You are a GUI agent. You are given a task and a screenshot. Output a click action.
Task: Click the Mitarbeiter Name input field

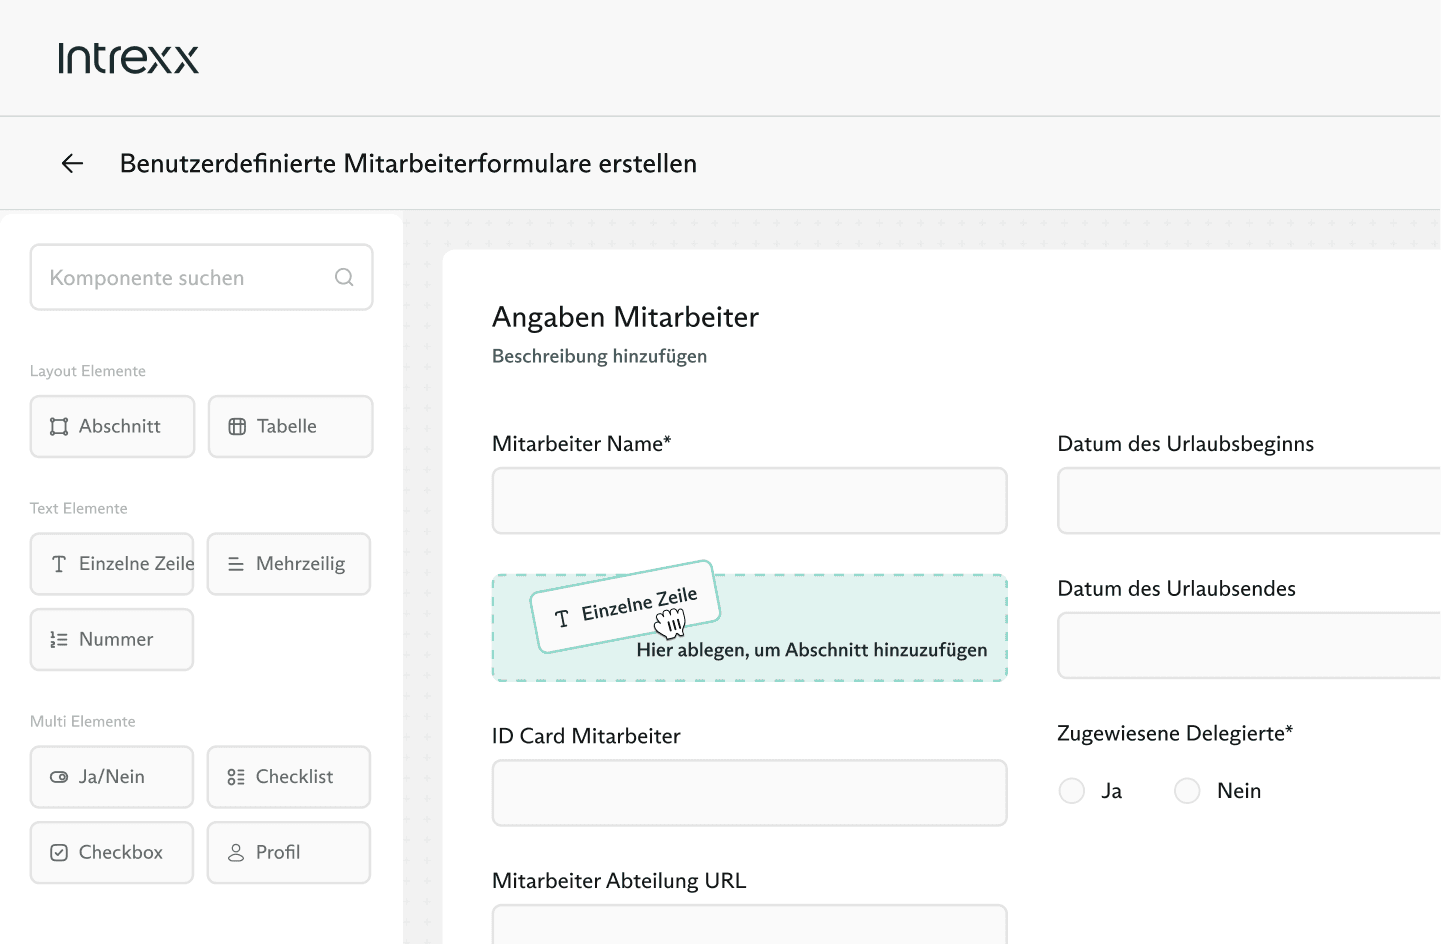[x=749, y=500]
